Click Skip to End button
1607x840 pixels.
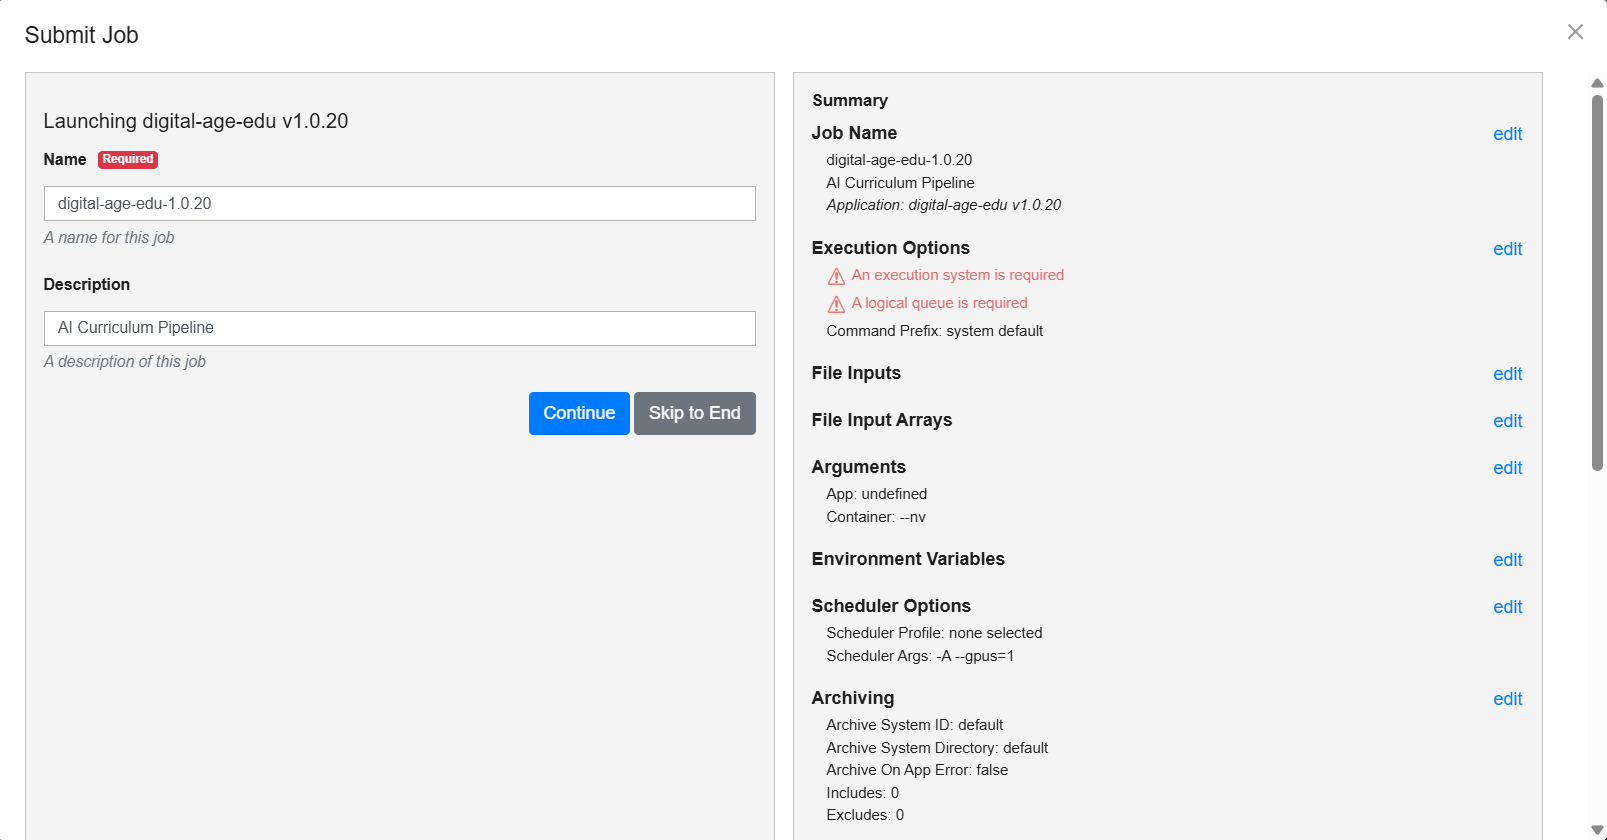(695, 413)
